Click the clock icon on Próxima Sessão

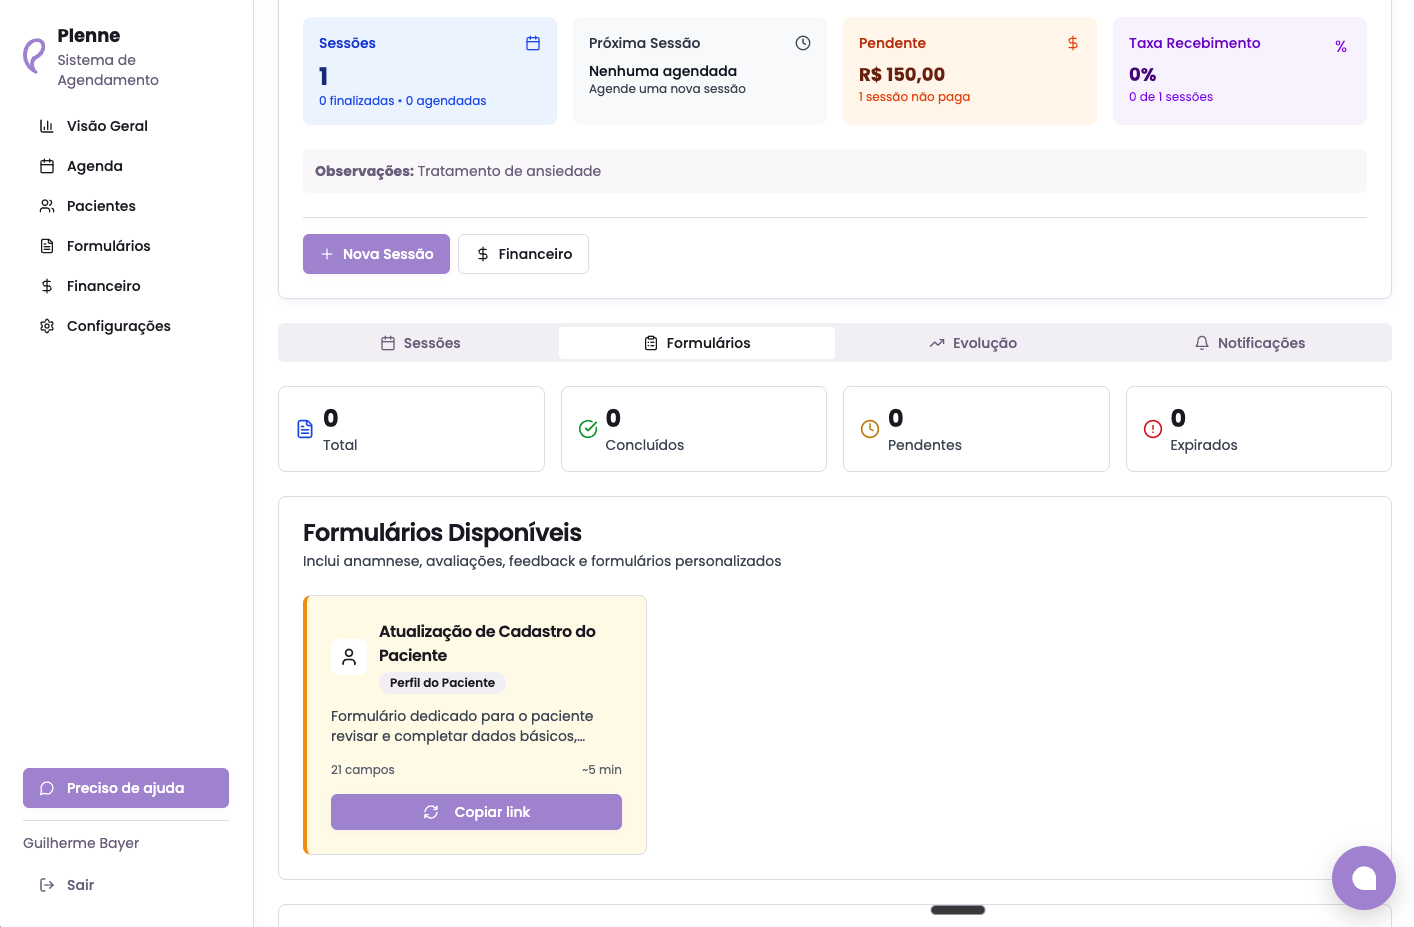point(803,43)
